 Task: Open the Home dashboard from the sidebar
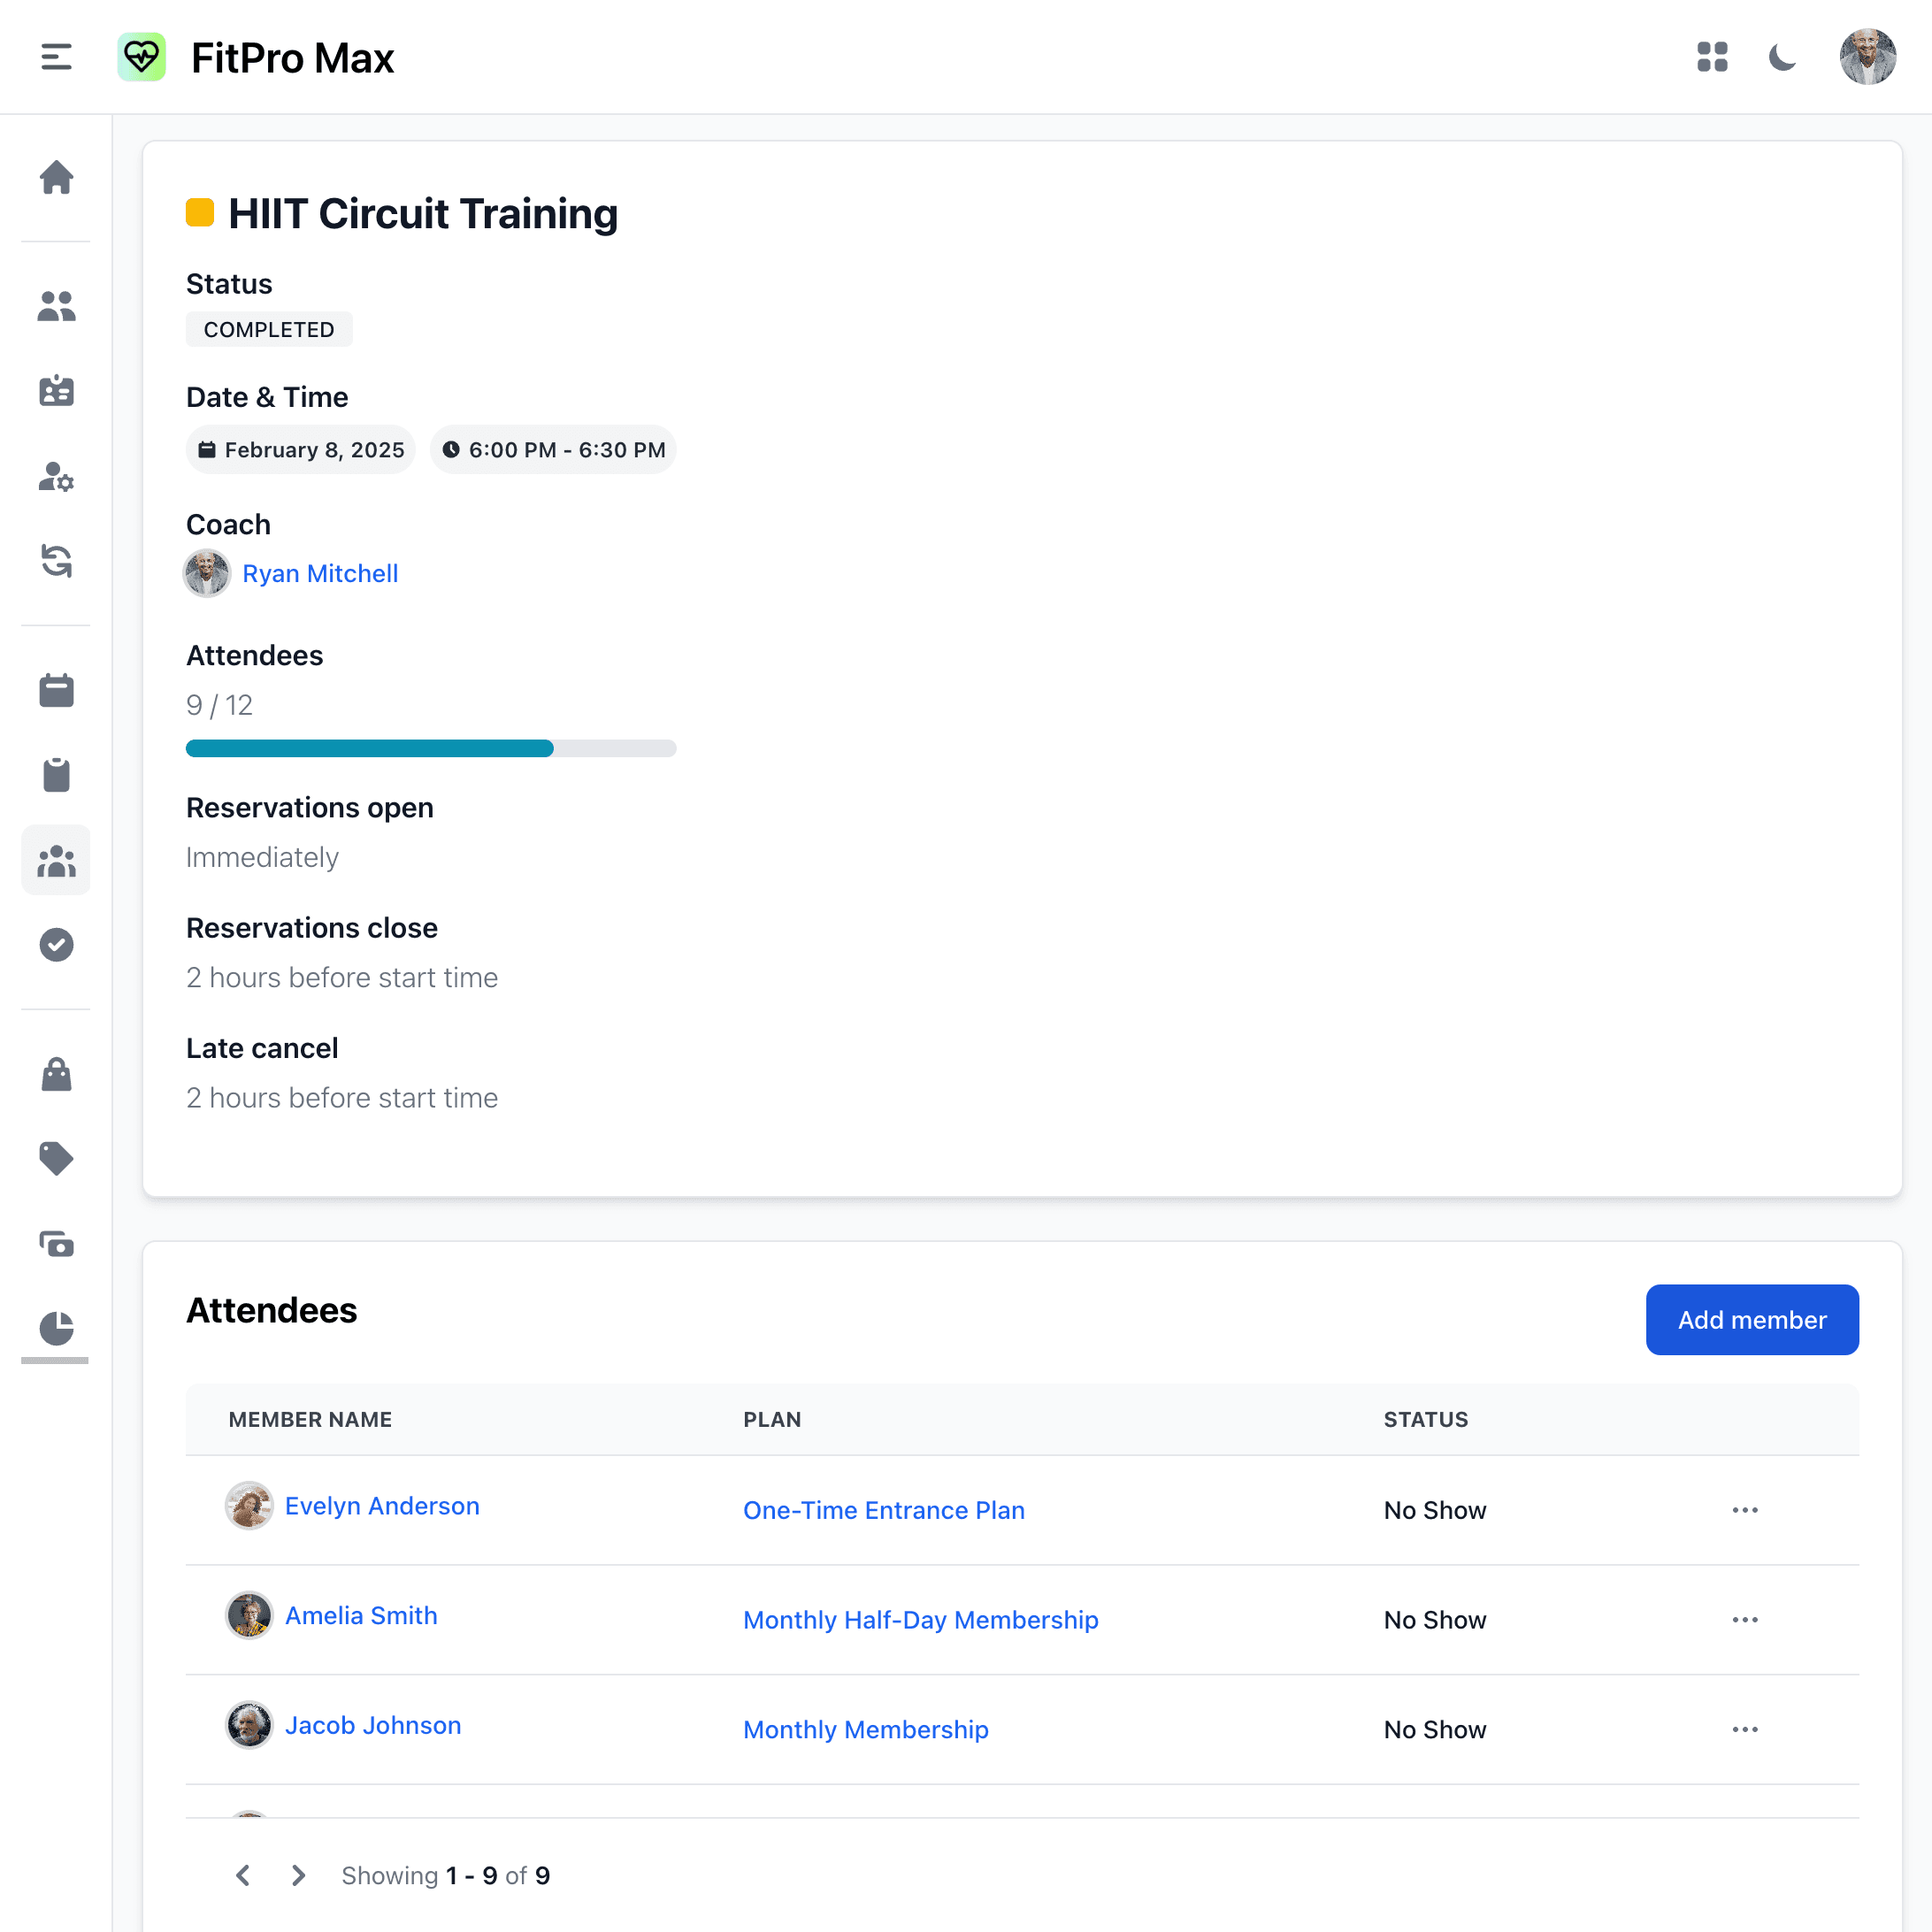pos(56,178)
